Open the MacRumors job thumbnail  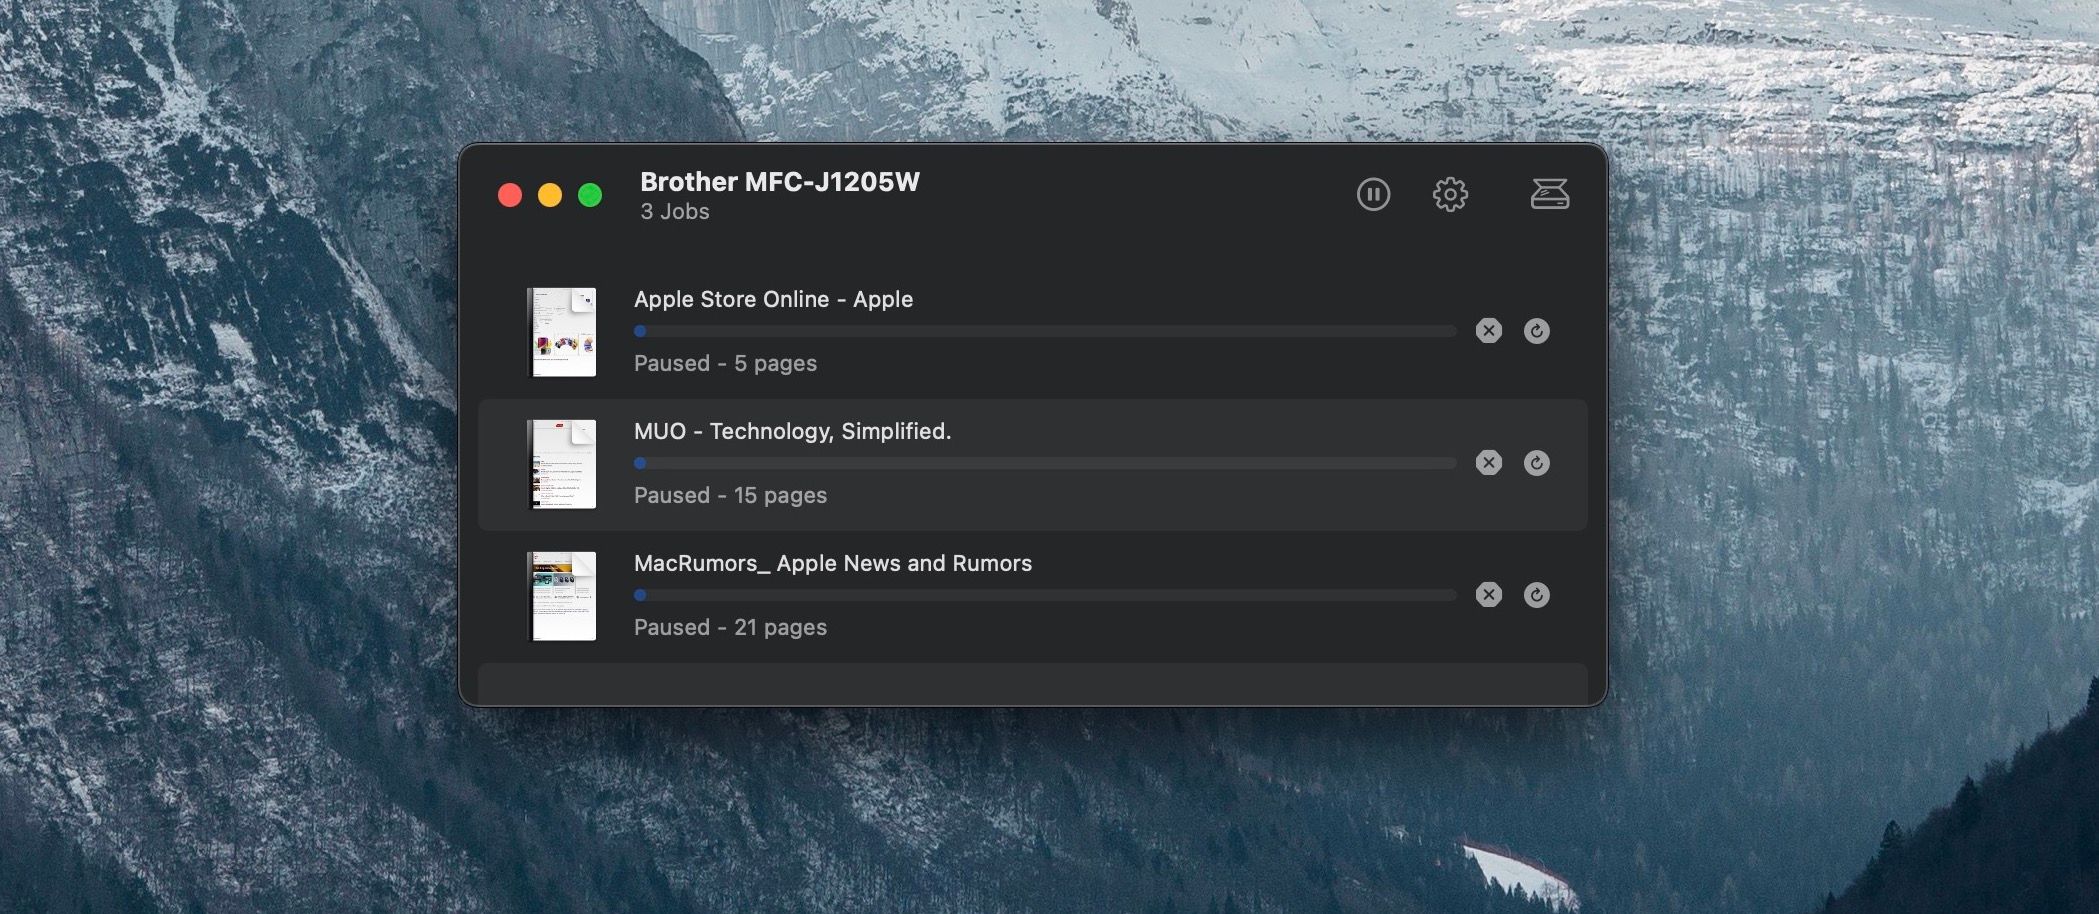(562, 595)
